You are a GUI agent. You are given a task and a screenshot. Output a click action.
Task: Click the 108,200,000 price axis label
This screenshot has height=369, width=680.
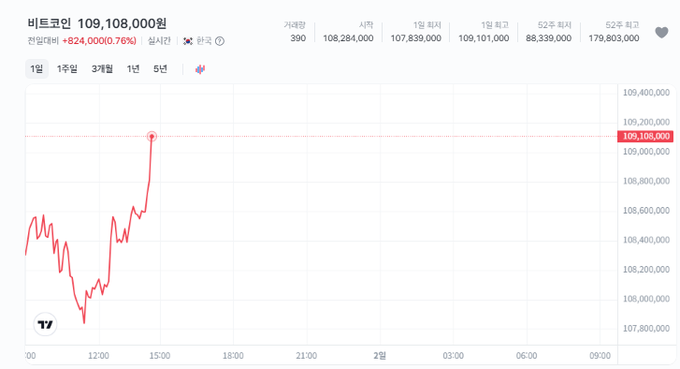tap(646, 270)
